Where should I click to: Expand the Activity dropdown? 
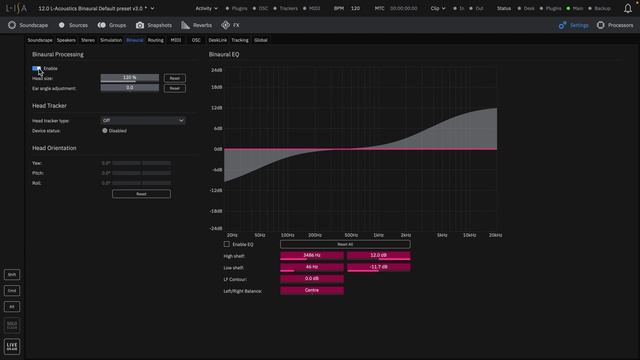[x=207, y=8]
